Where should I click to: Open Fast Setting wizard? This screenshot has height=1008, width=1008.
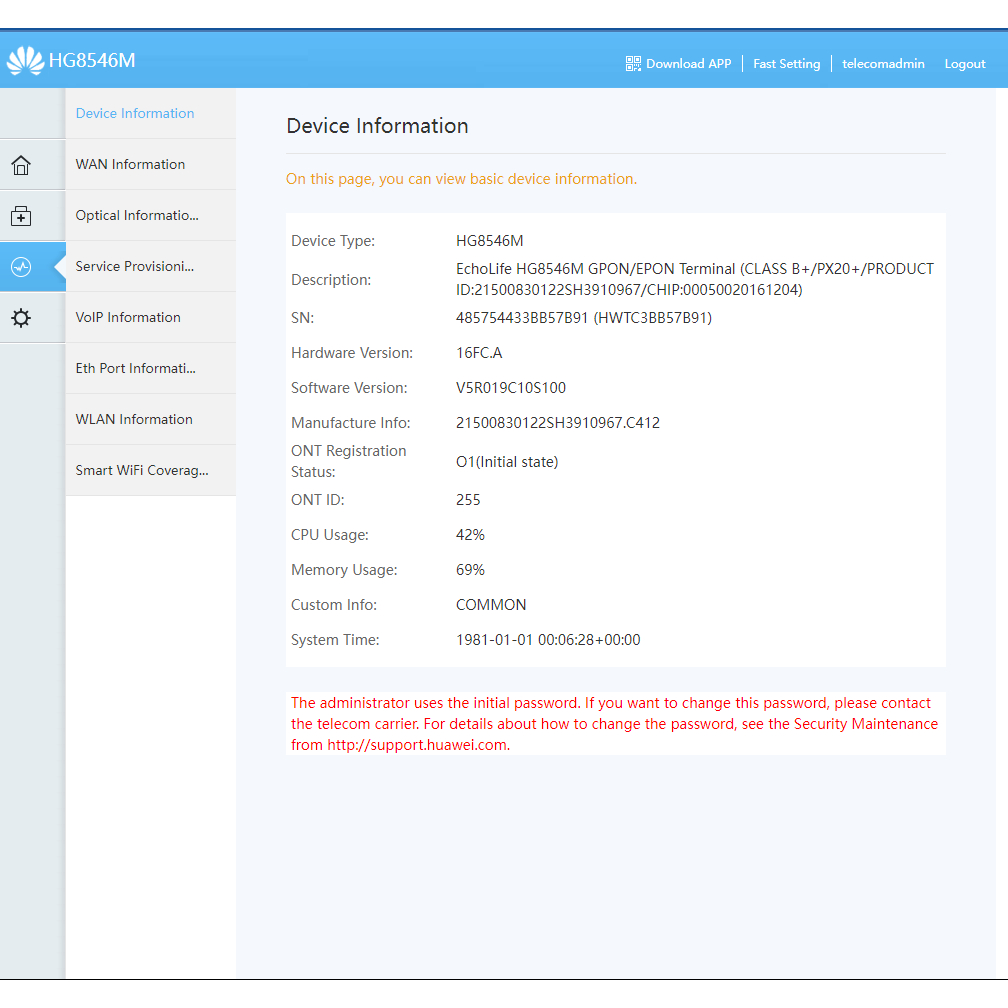(x=786, y=63)
